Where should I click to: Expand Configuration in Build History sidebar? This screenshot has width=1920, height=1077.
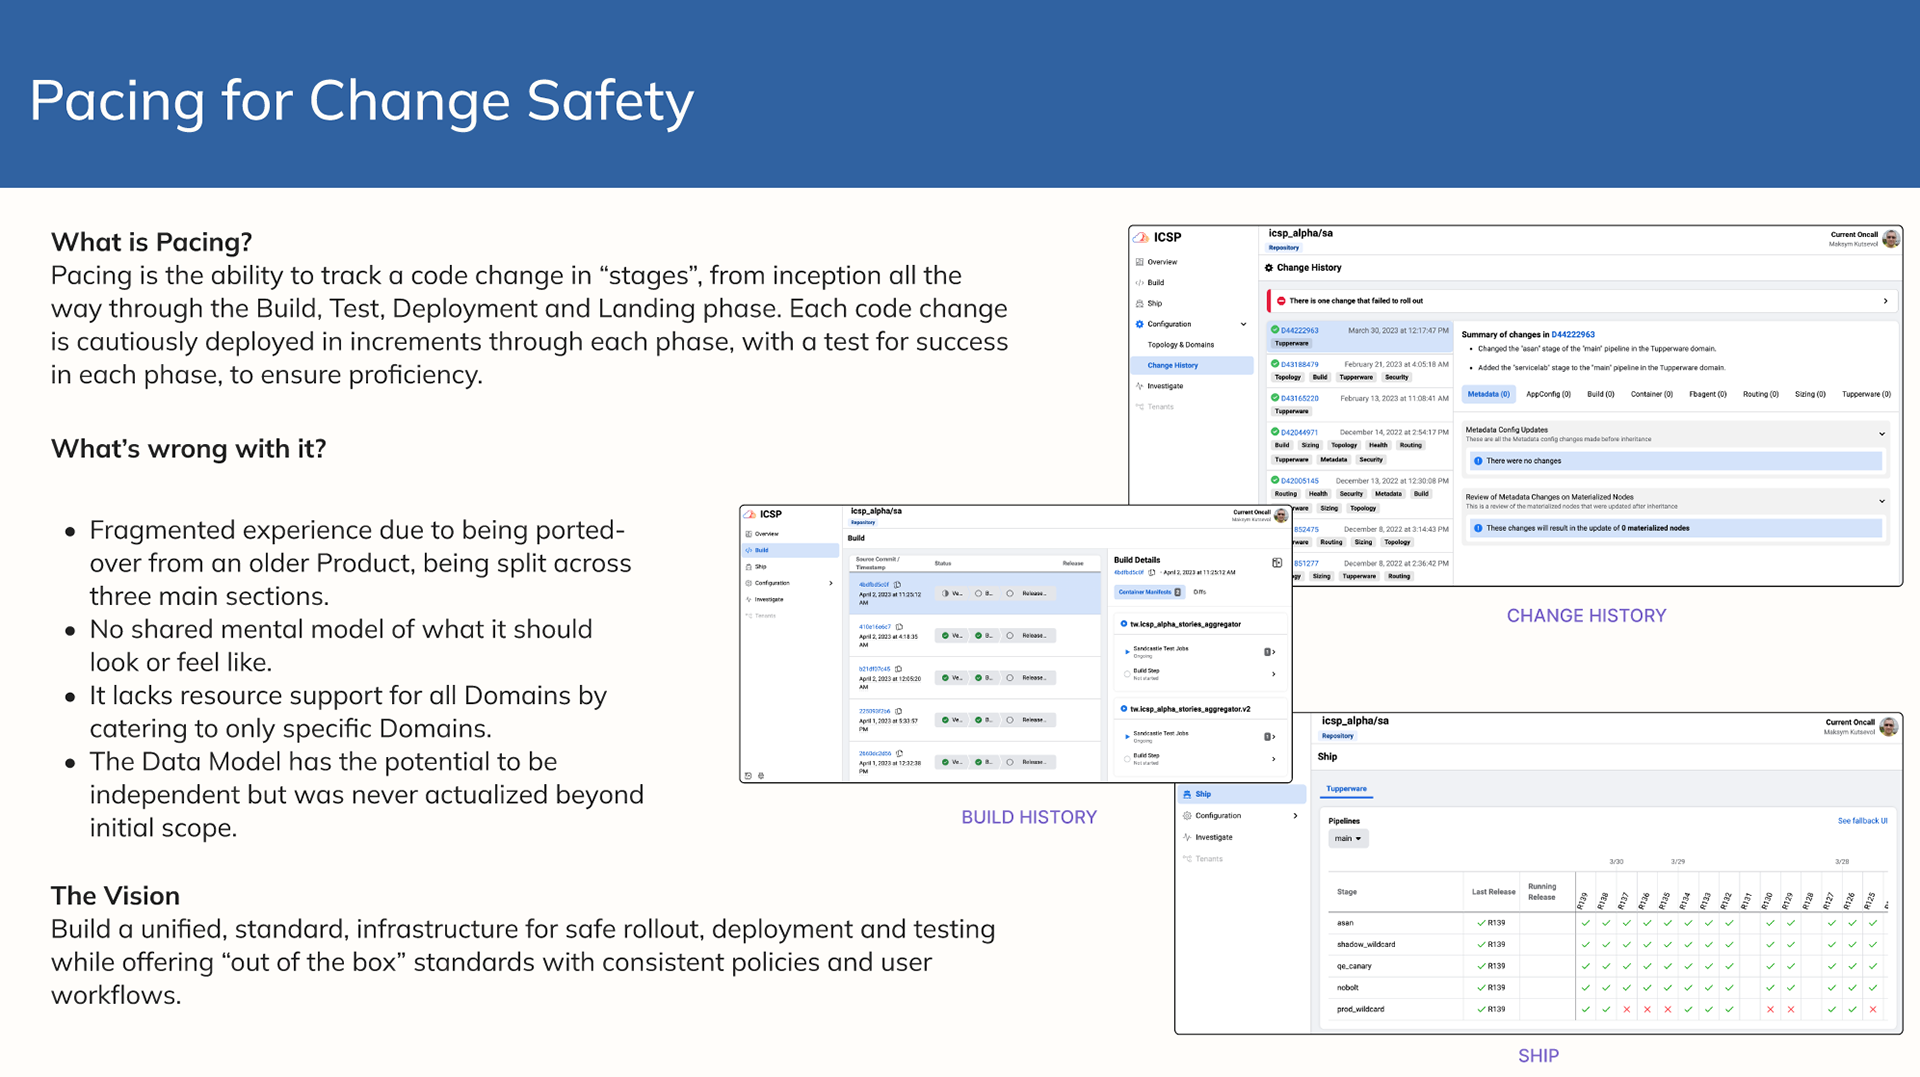click(x=831, y=583)
